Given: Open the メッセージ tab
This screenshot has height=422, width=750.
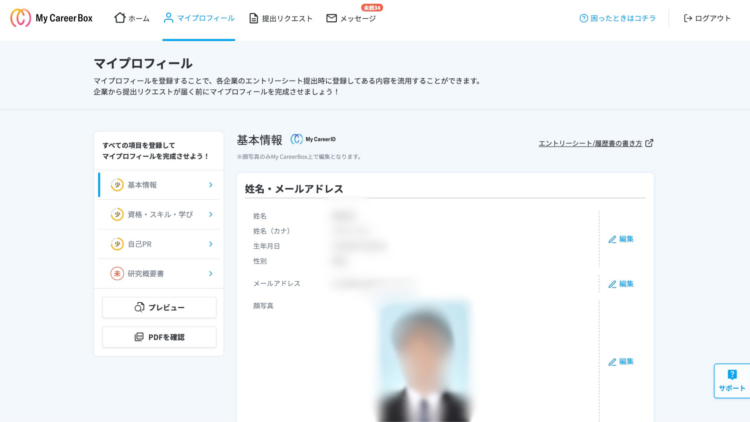Looking at the screenshot, I should tap(351, 18).
